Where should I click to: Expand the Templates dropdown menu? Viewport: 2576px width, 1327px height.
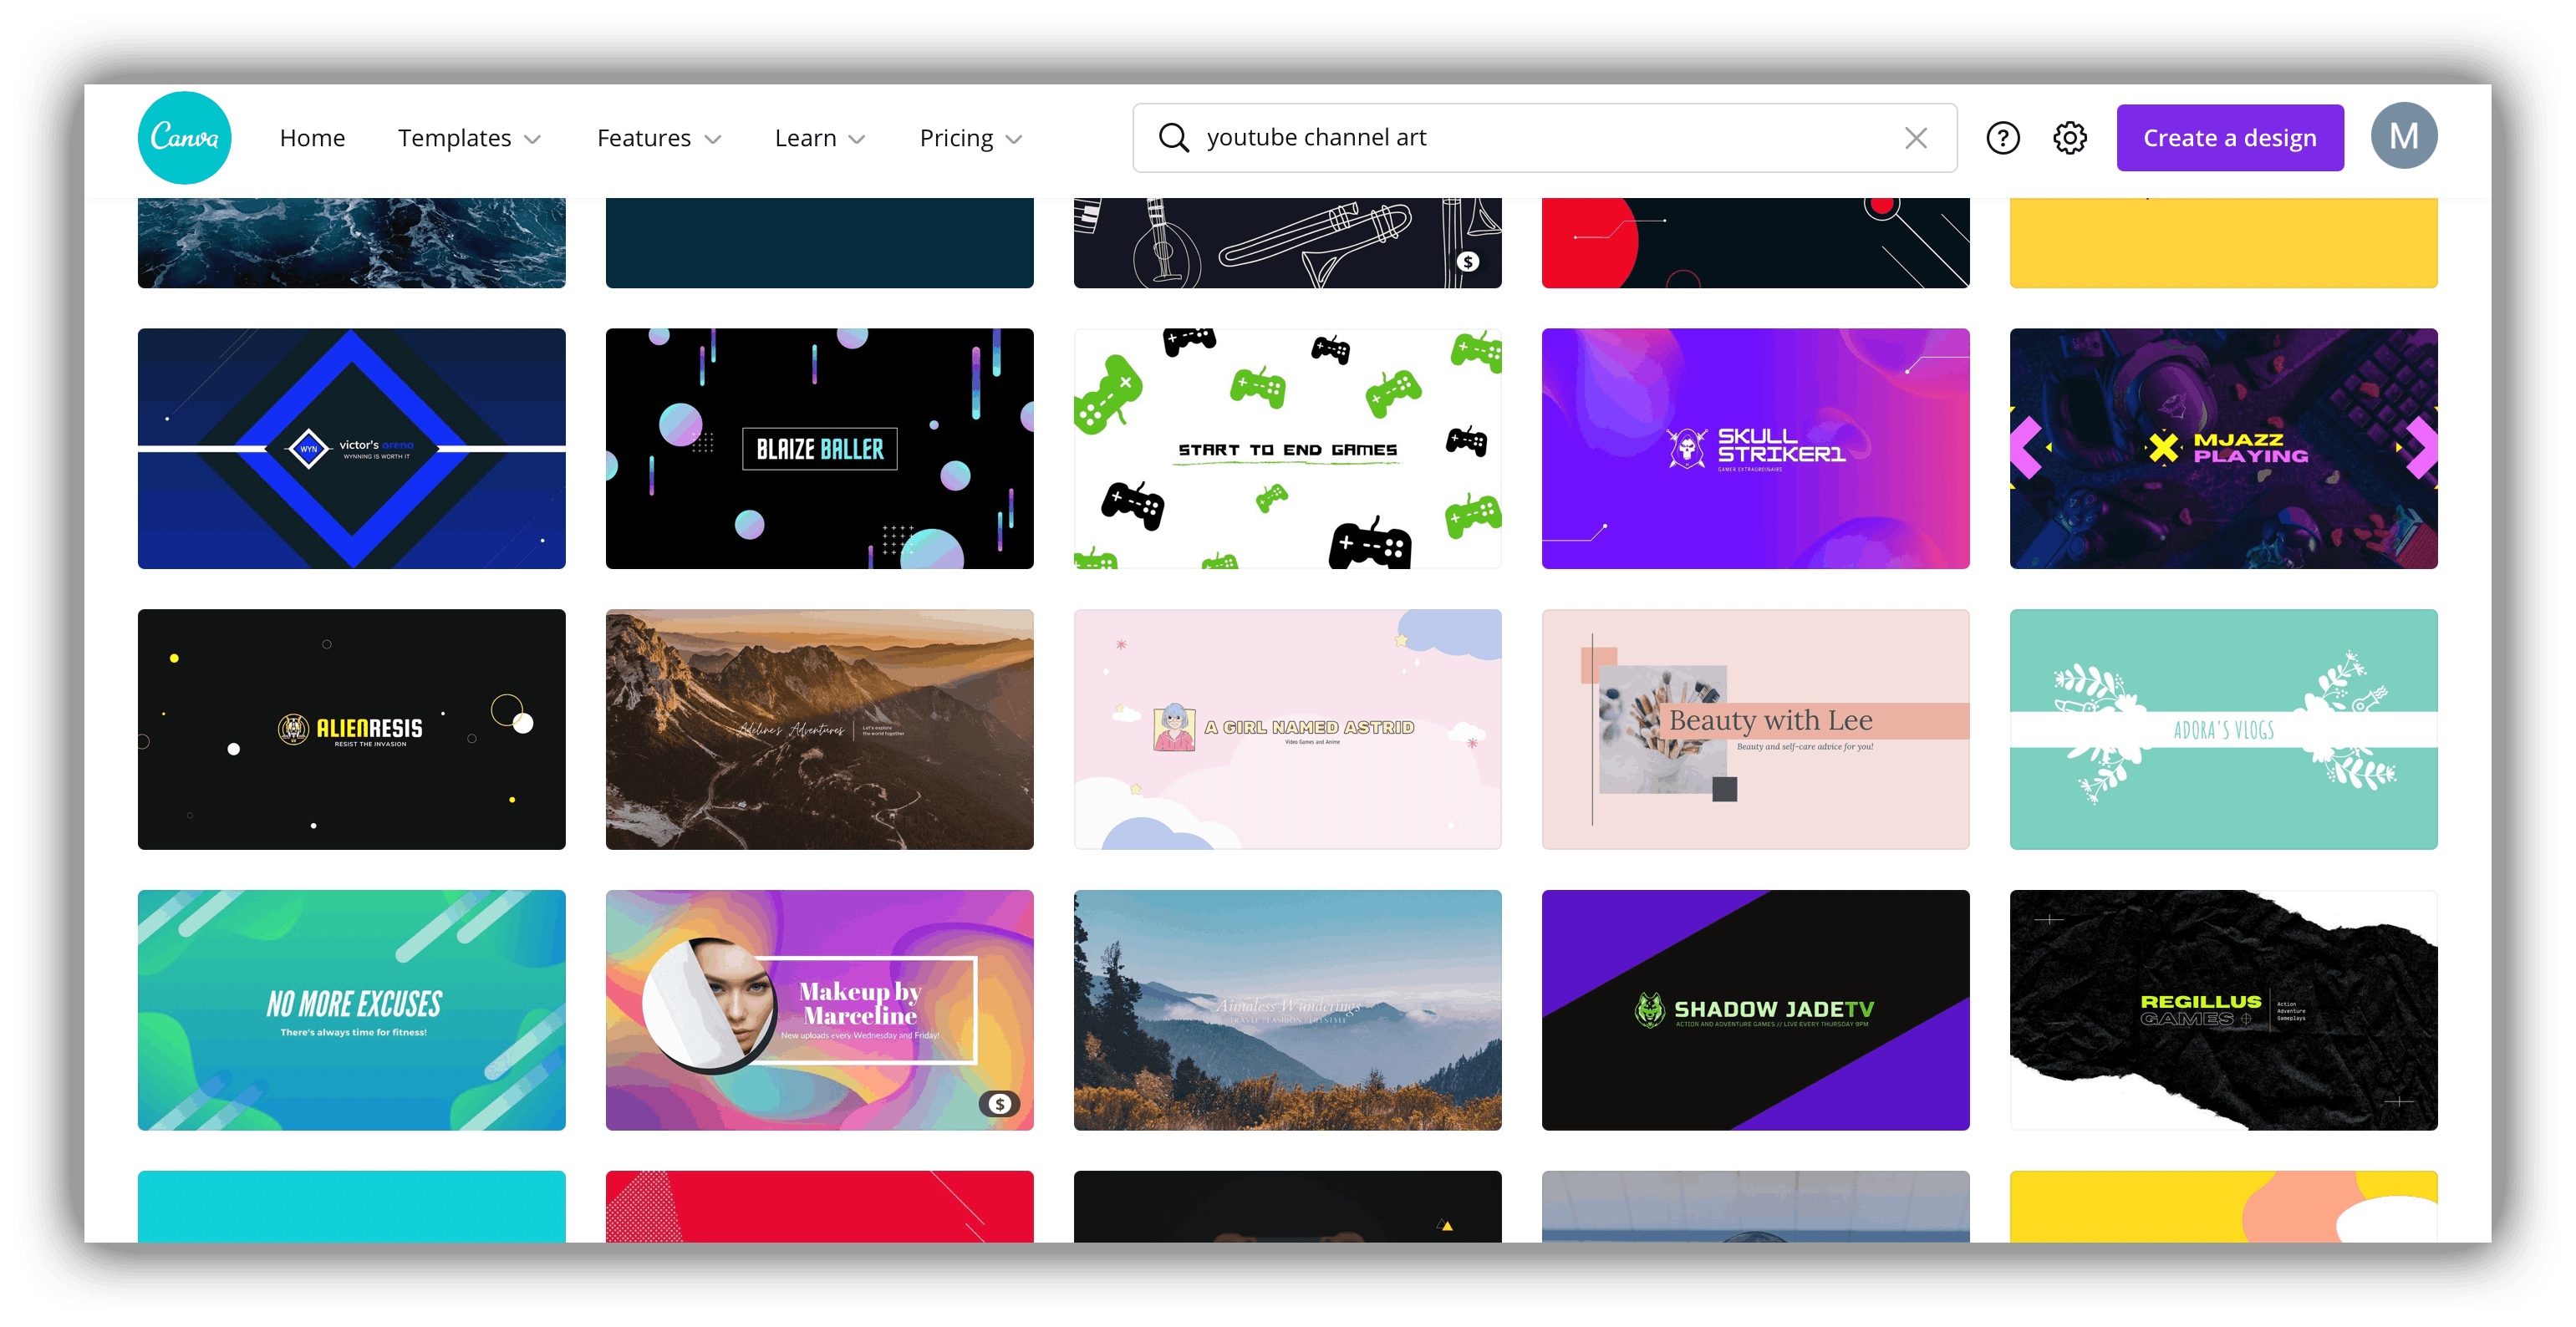[x=469, y=135]
